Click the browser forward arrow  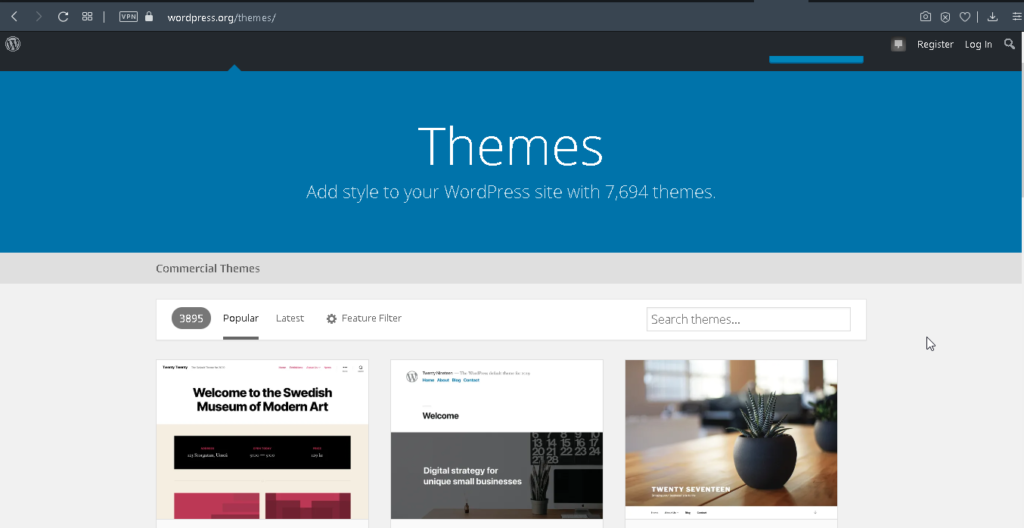point(39,17)
